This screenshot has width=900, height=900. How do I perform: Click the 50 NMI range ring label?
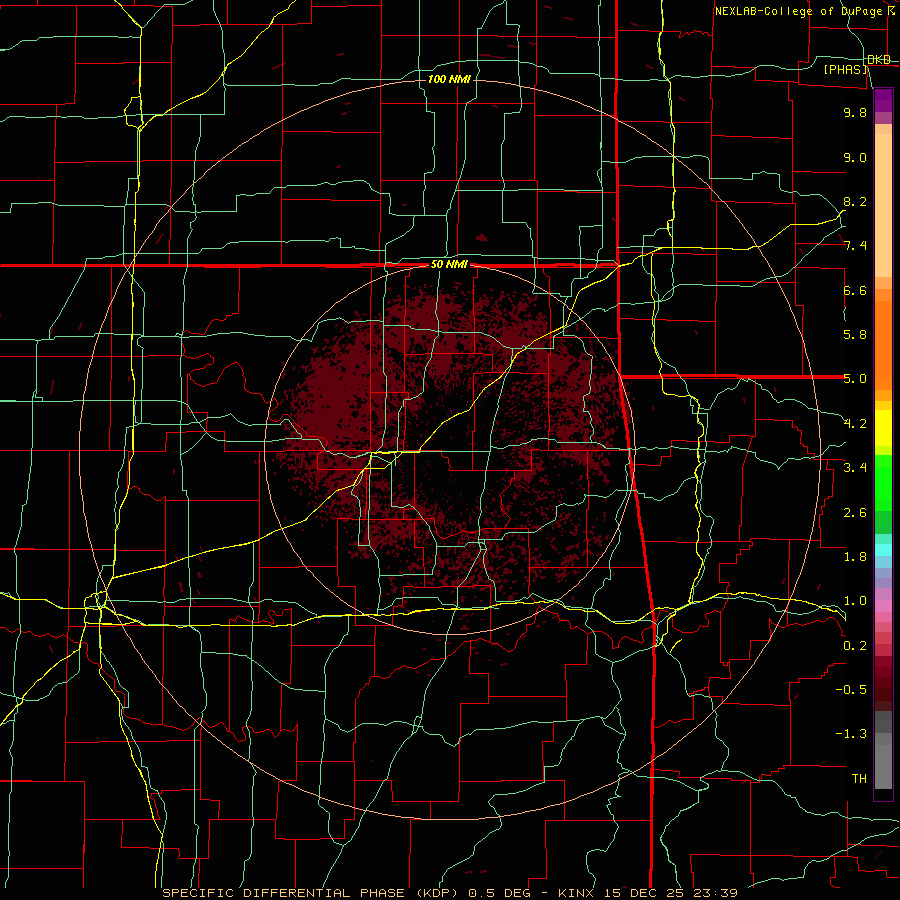point(449,265)
